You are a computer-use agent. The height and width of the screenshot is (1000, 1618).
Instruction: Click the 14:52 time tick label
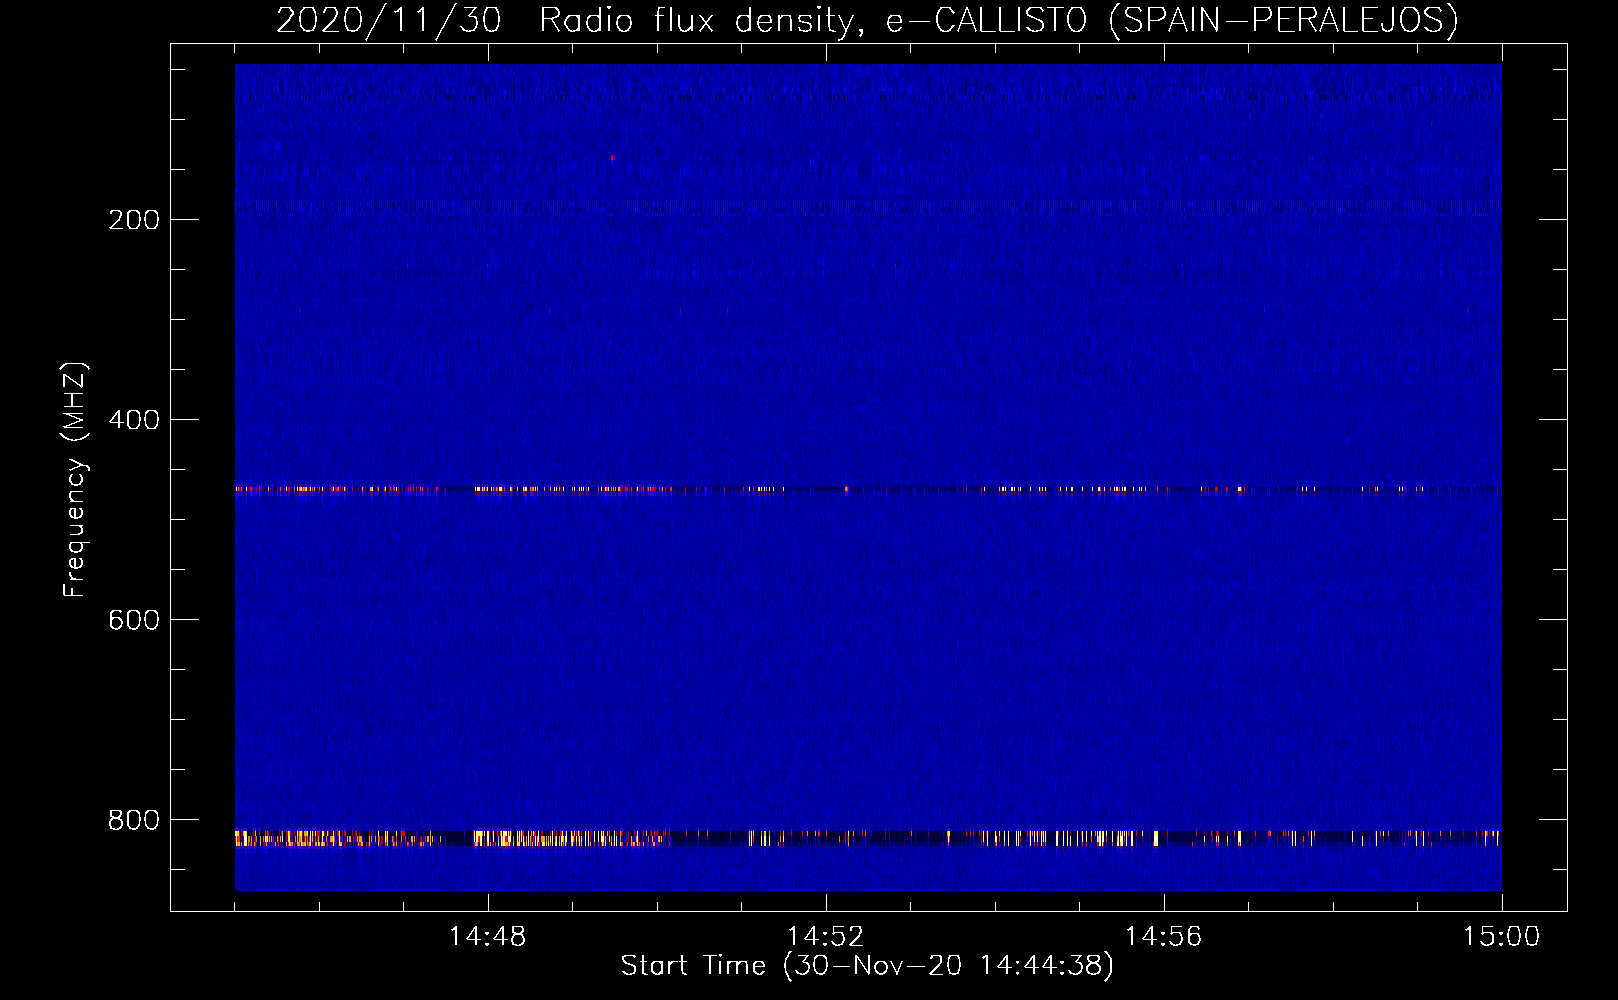point(825,937)
